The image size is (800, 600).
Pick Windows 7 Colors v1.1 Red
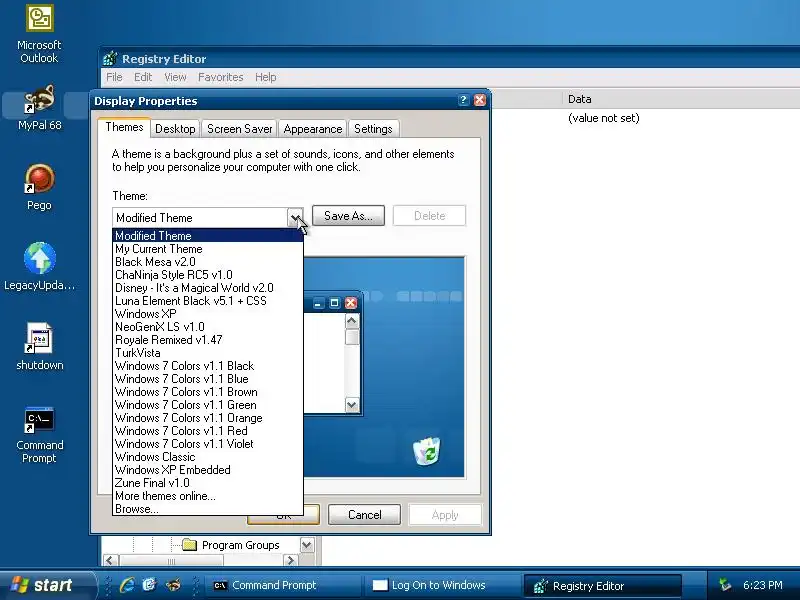point(208,431)
